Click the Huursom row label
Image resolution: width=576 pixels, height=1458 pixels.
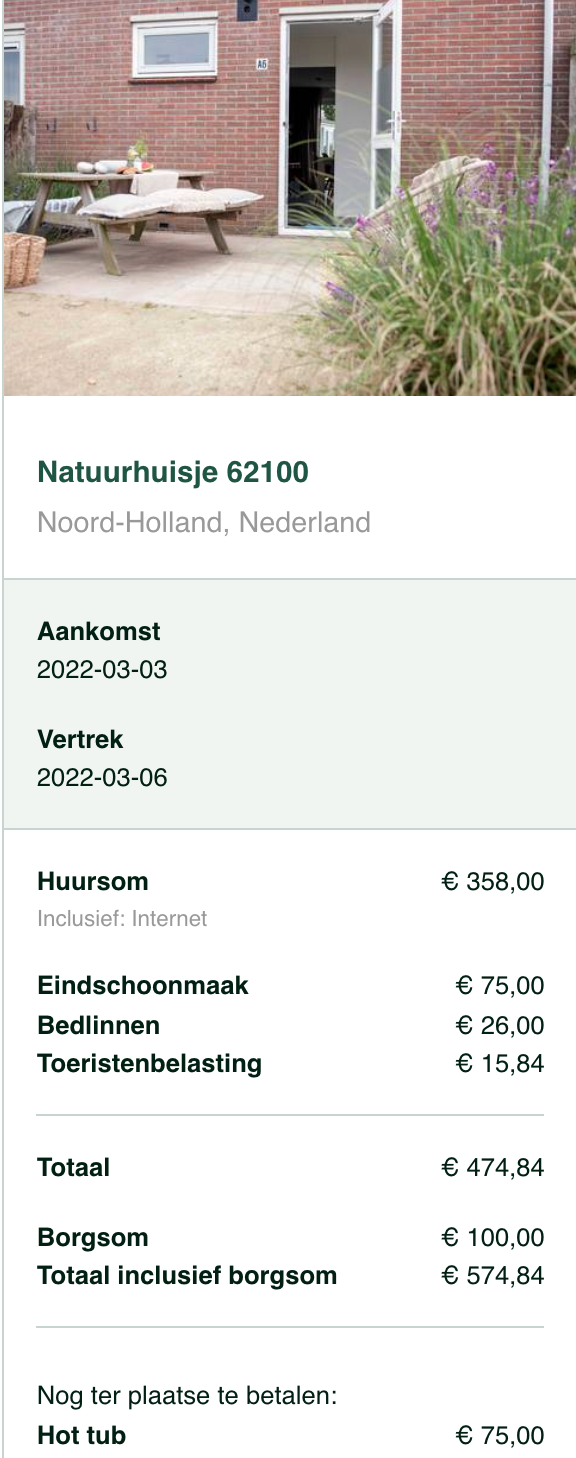(x=93, y=881)
